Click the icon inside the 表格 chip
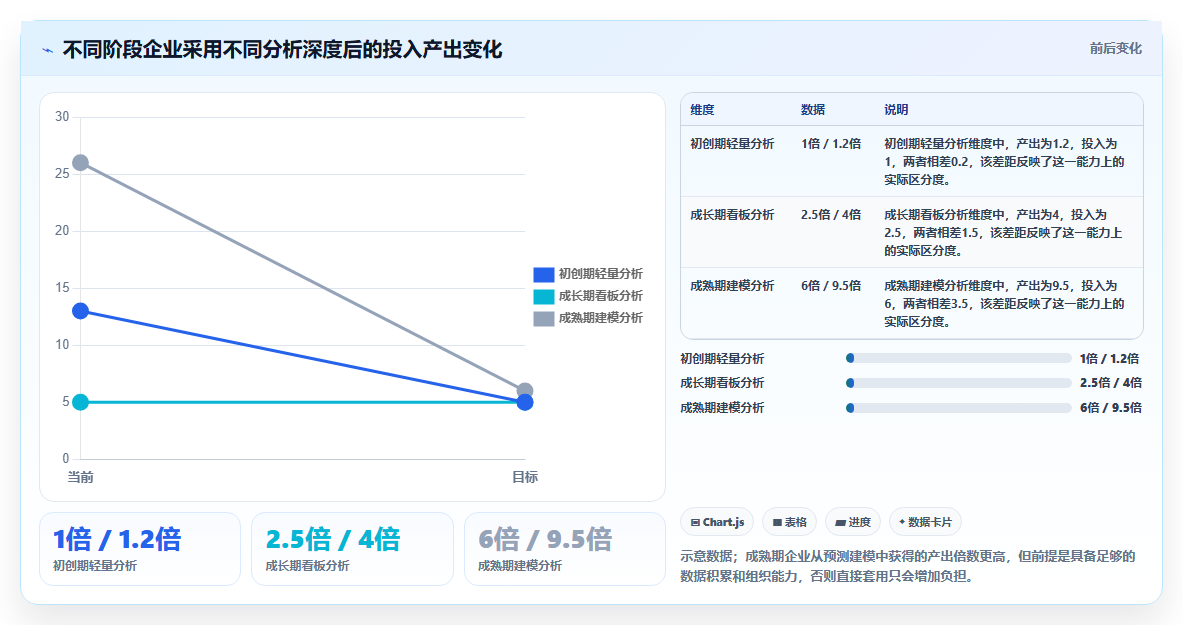The image size is (1183, 625). (777, 522)
